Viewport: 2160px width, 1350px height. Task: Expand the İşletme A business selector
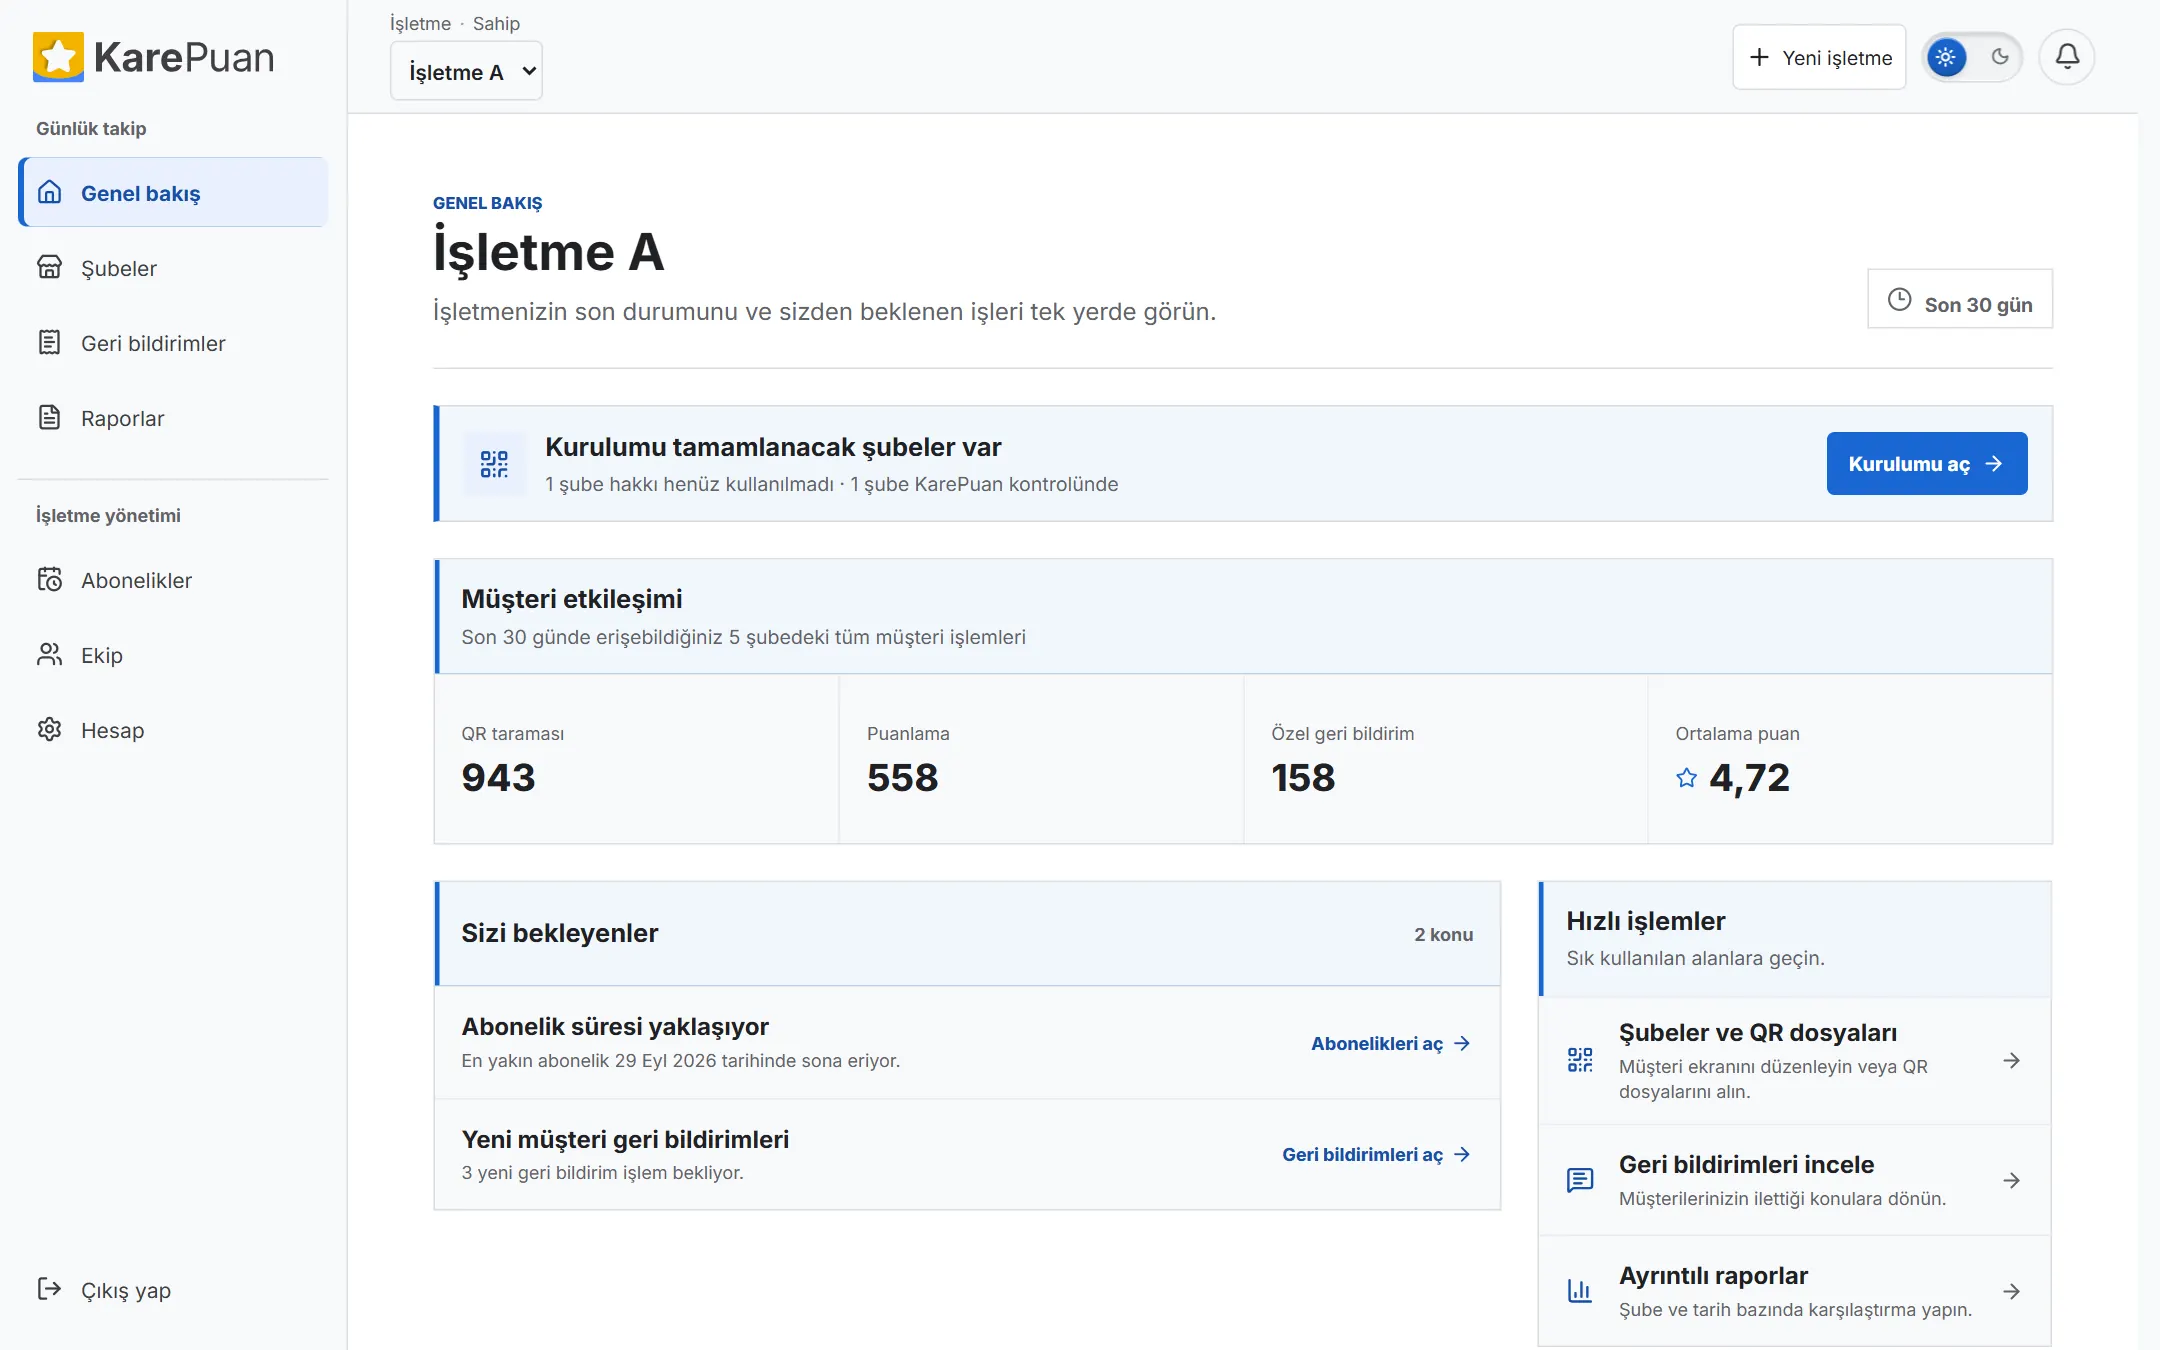[466, 71]
